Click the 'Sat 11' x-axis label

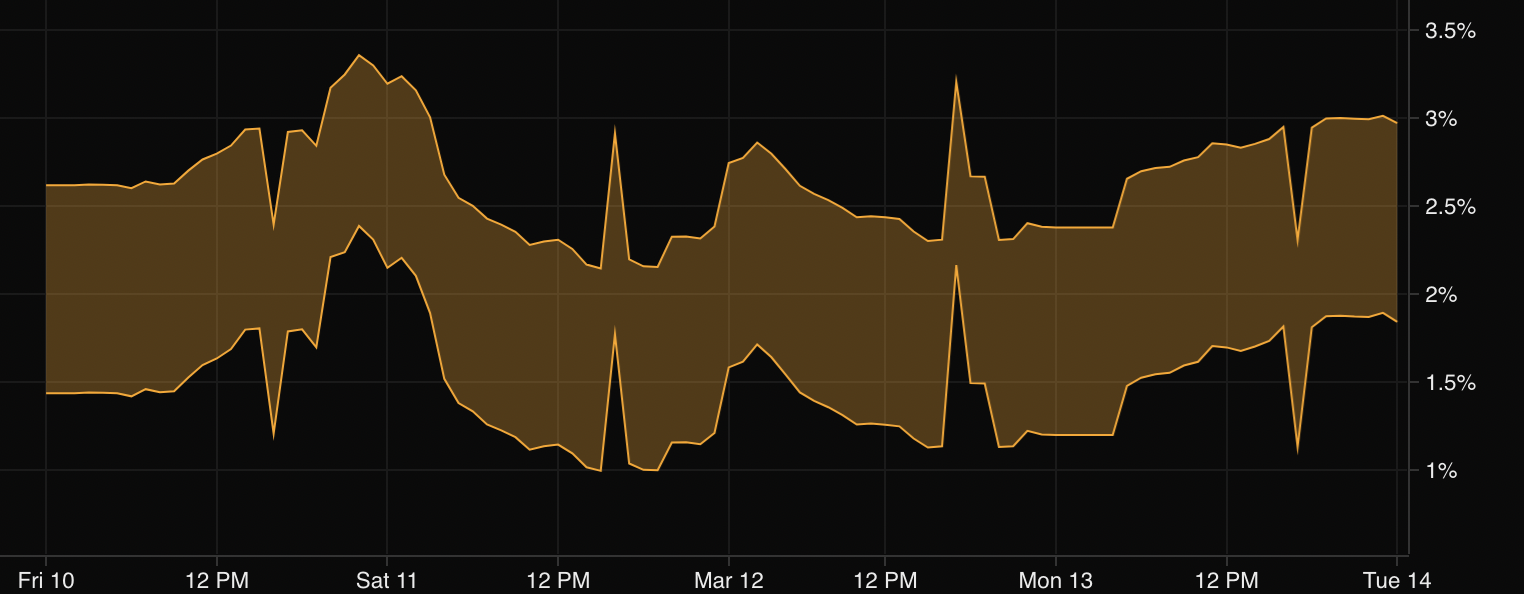pyautogui.click(x=386, y=579)
